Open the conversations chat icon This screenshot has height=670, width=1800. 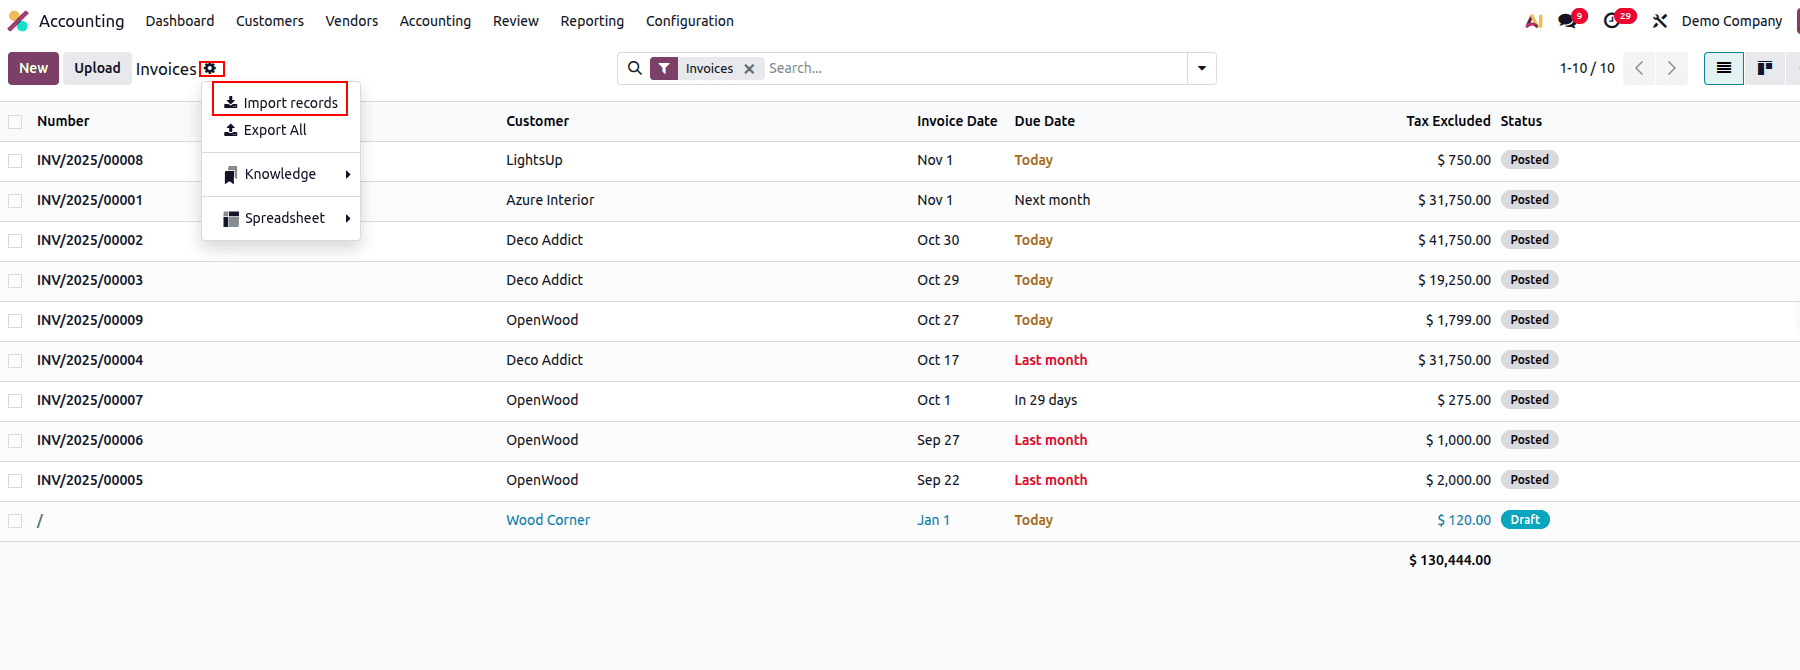[x=1567, y=21]
